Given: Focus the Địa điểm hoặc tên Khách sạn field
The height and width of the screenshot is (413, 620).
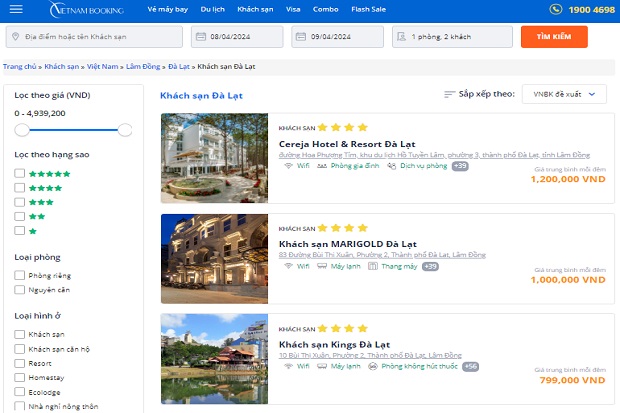Looking at the screenshot, I should tap(94, 37).
